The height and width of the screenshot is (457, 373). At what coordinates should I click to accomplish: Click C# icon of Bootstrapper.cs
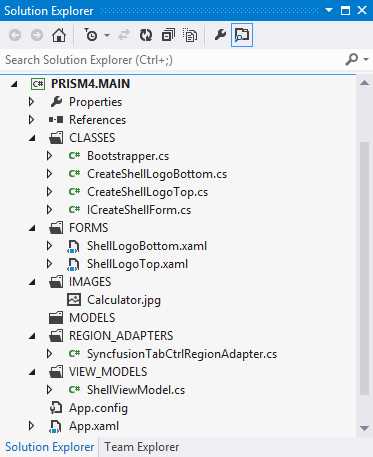pyautogui.click(x=74, y=155)
